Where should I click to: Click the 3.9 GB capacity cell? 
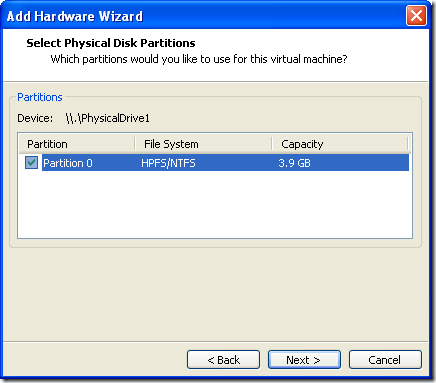(x=294, y=163)
